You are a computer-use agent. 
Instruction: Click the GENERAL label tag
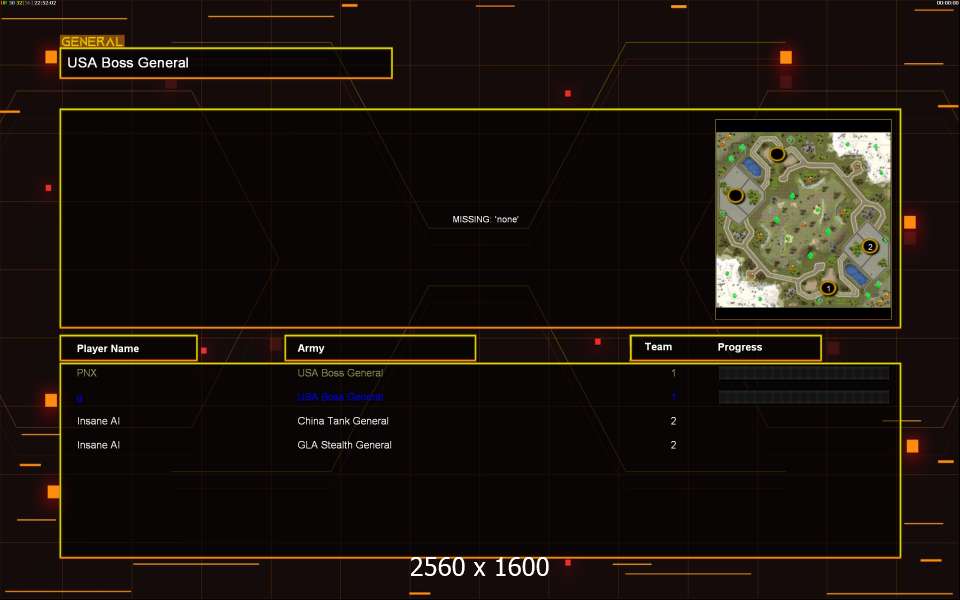(x=92, y=41)
